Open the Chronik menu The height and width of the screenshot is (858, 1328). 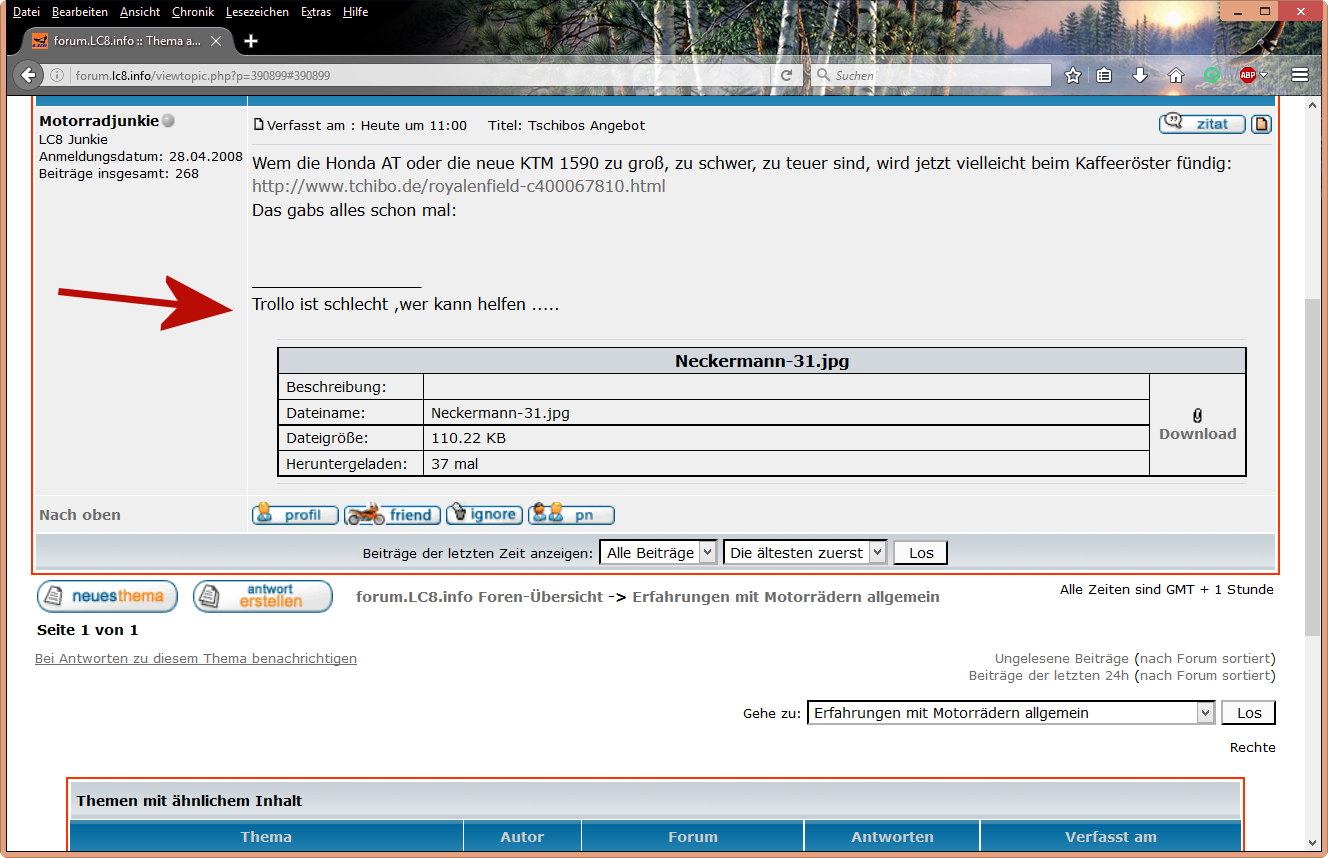coord(192,12)
